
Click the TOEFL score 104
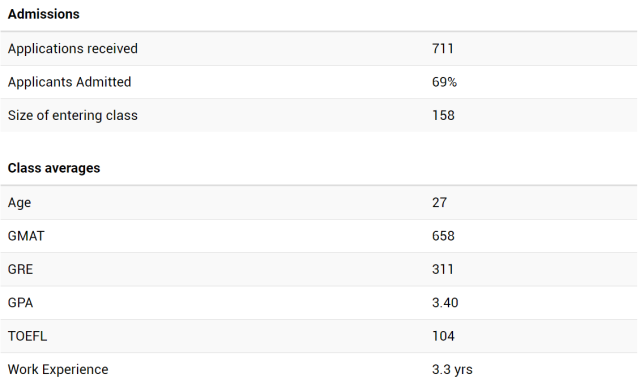pos(443,336)
